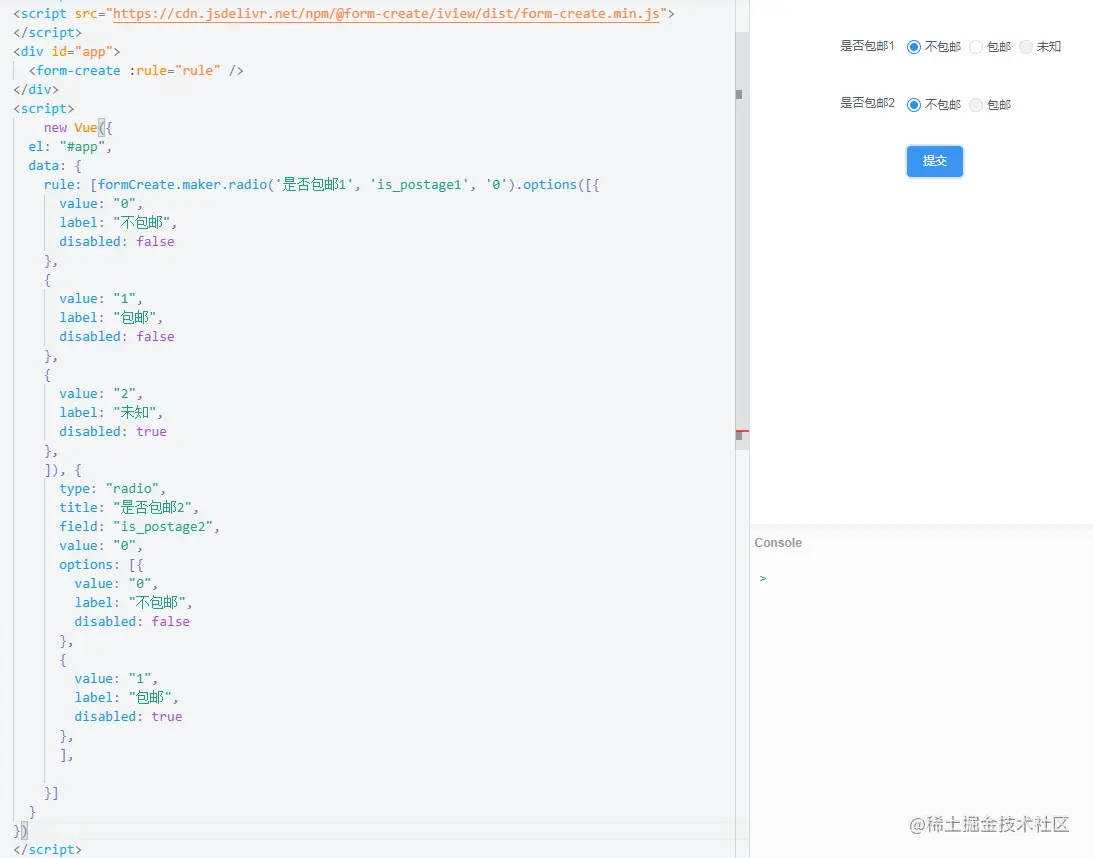Viewport: 1093px width, 858px height.
Task: Click the code line type: "radio"
Action: pos(112,489)
